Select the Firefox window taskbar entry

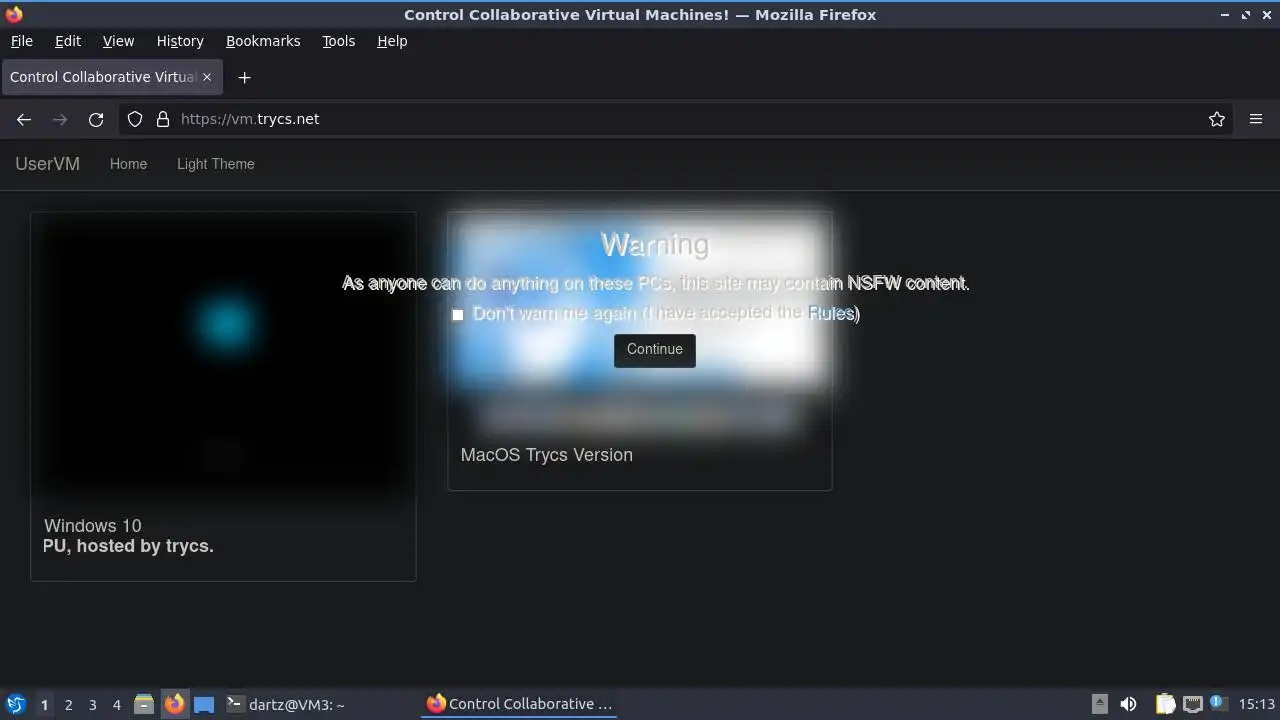pos(520,704)
